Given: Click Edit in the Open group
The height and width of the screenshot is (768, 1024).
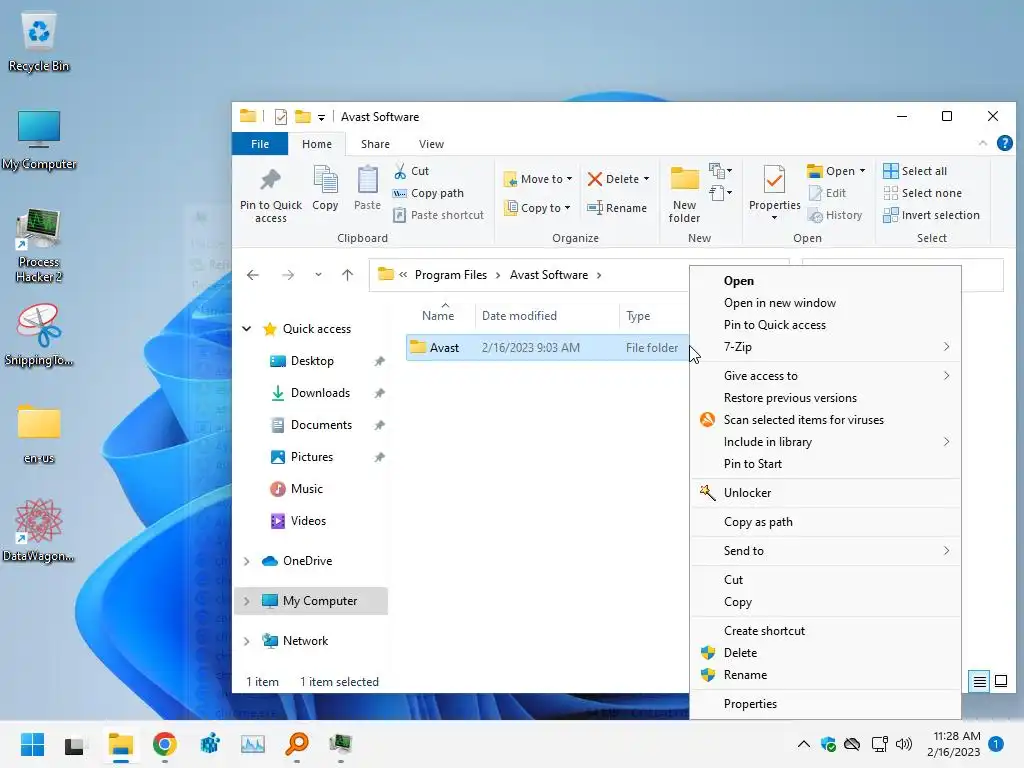Looking at the screenshot, I should (827, 193).
